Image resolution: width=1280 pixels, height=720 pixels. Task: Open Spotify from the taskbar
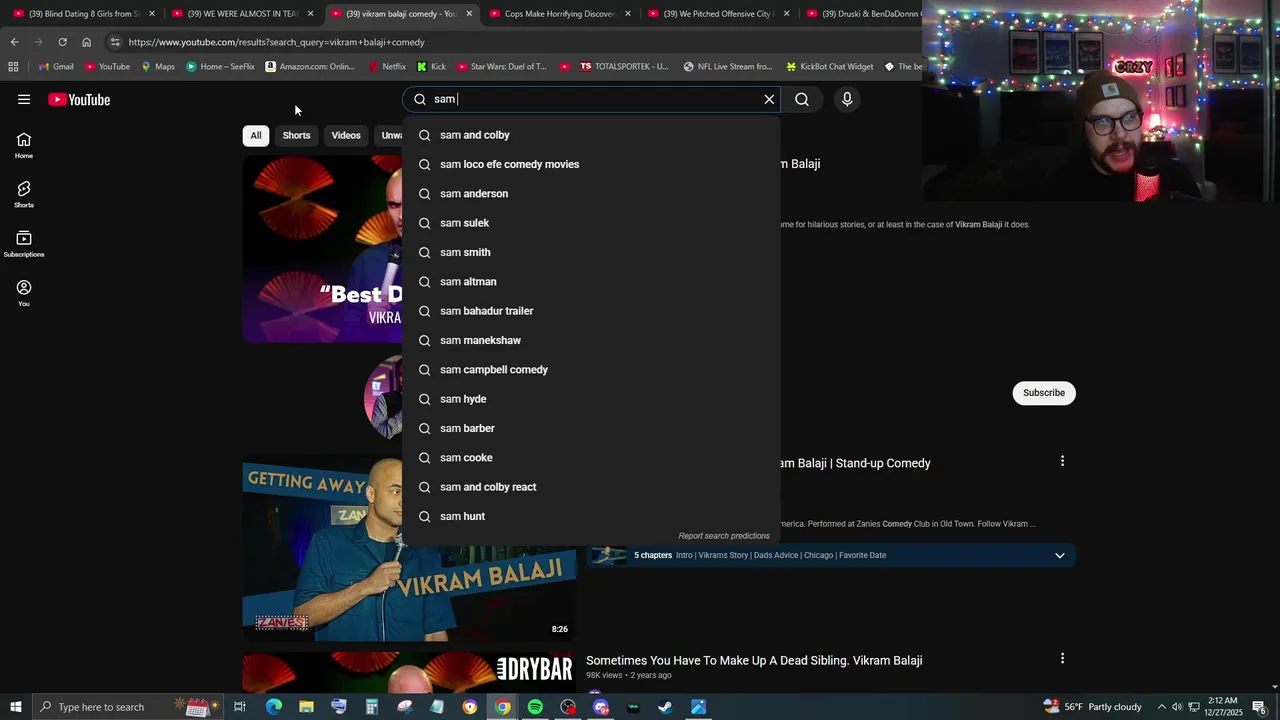pos(535,707)
